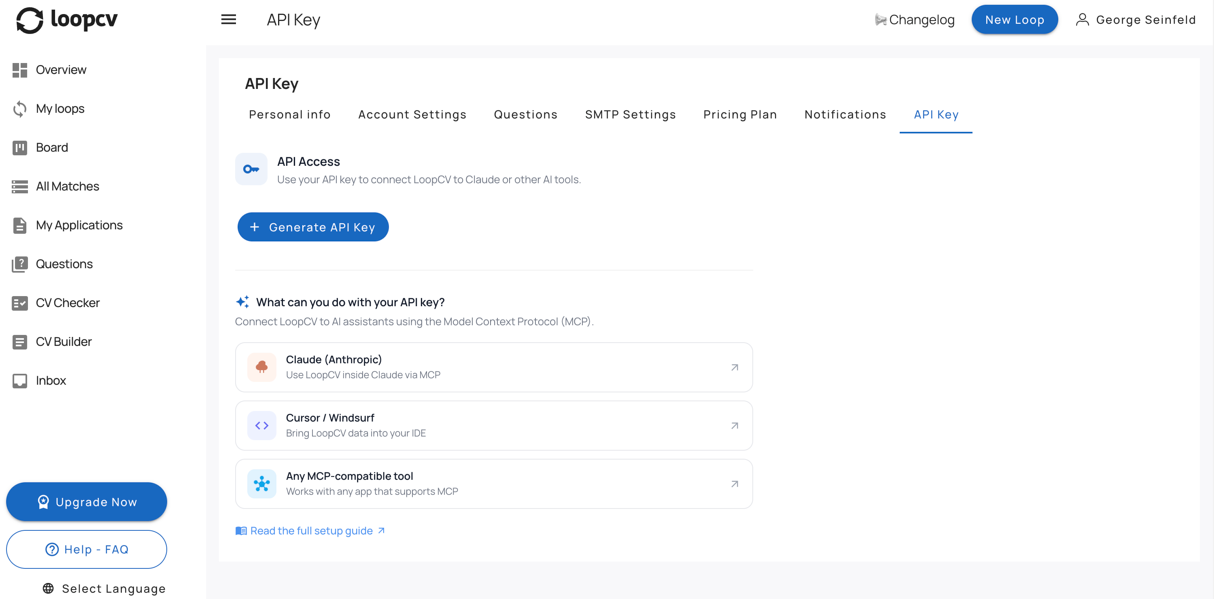Image resolution: width=1214 pixels, height=599 pixels.
Task: Click the Board sidebar icon
Action: 20,148
